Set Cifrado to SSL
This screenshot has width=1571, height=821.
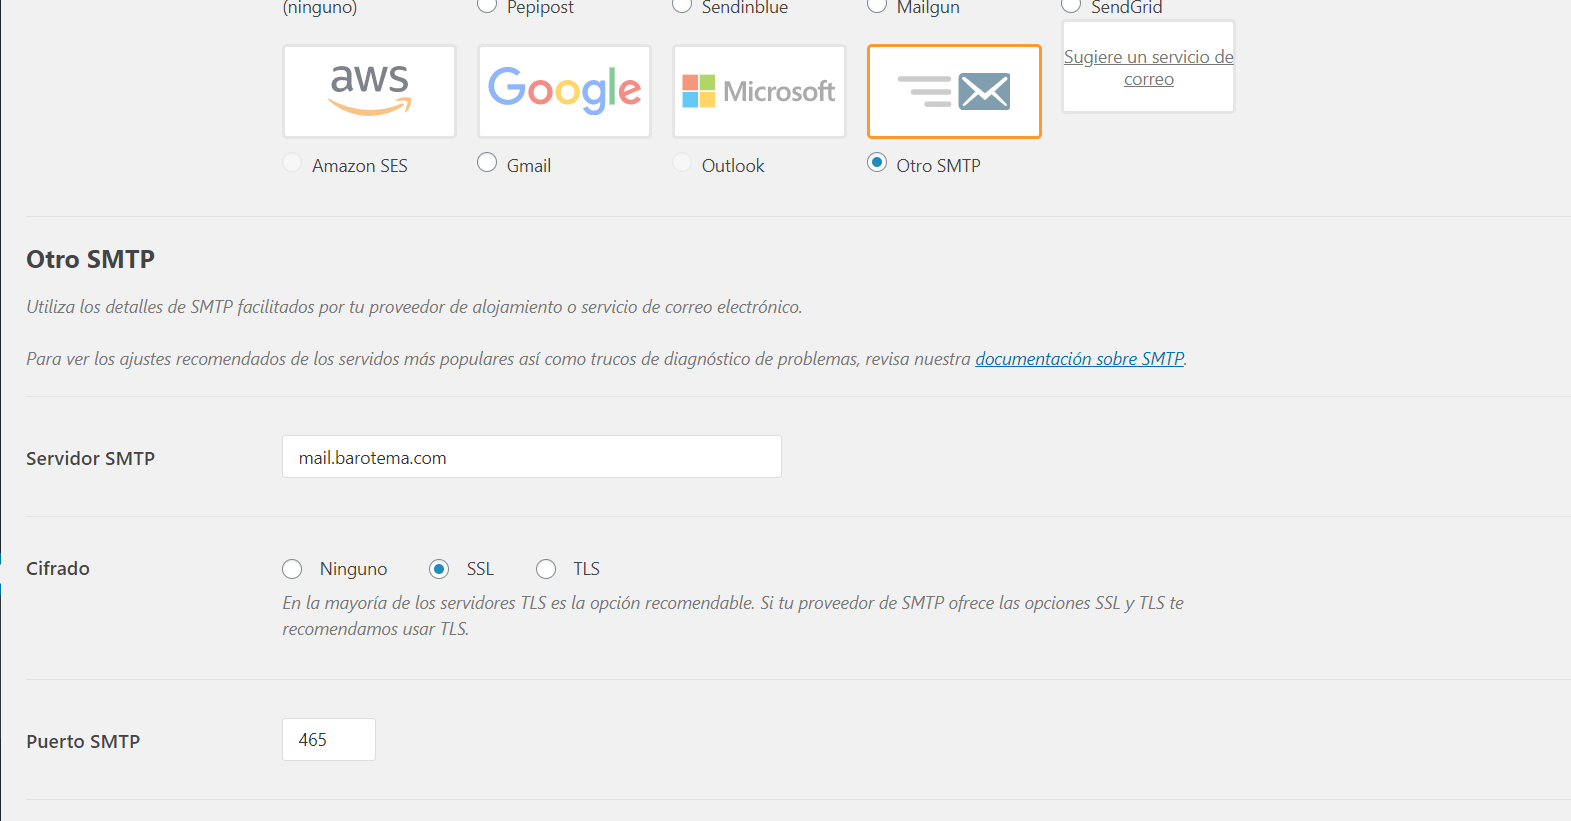pos(439,569)
